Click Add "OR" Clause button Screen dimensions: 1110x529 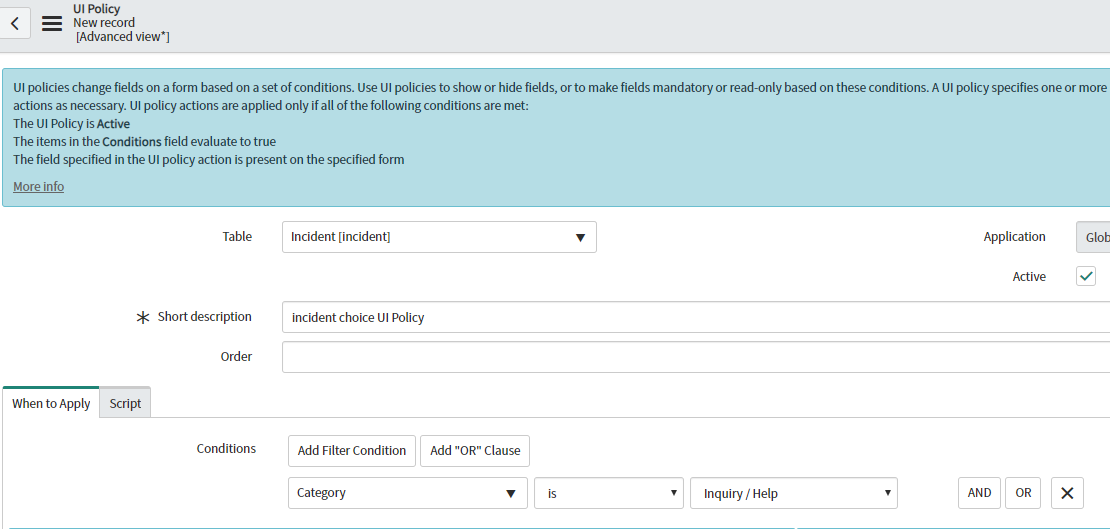[475, 450]
